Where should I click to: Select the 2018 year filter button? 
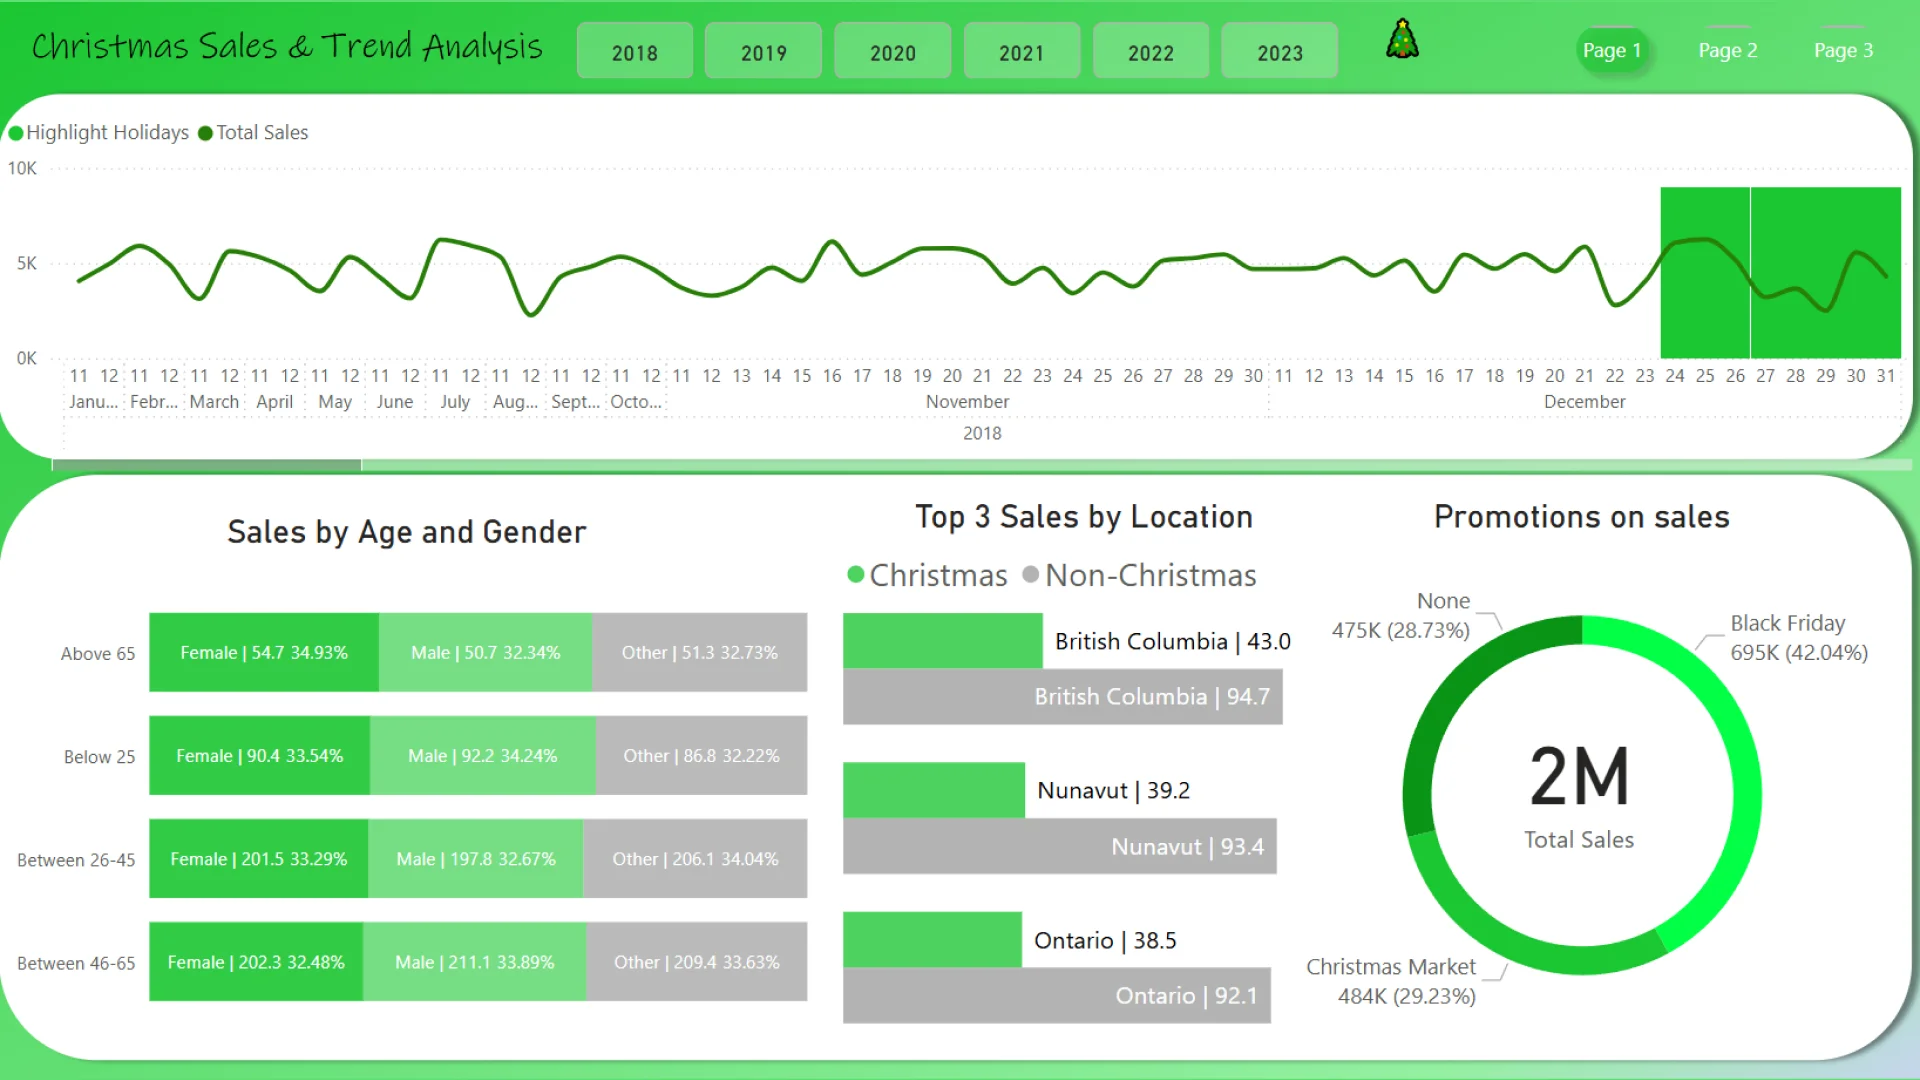[x=635, y=51]
